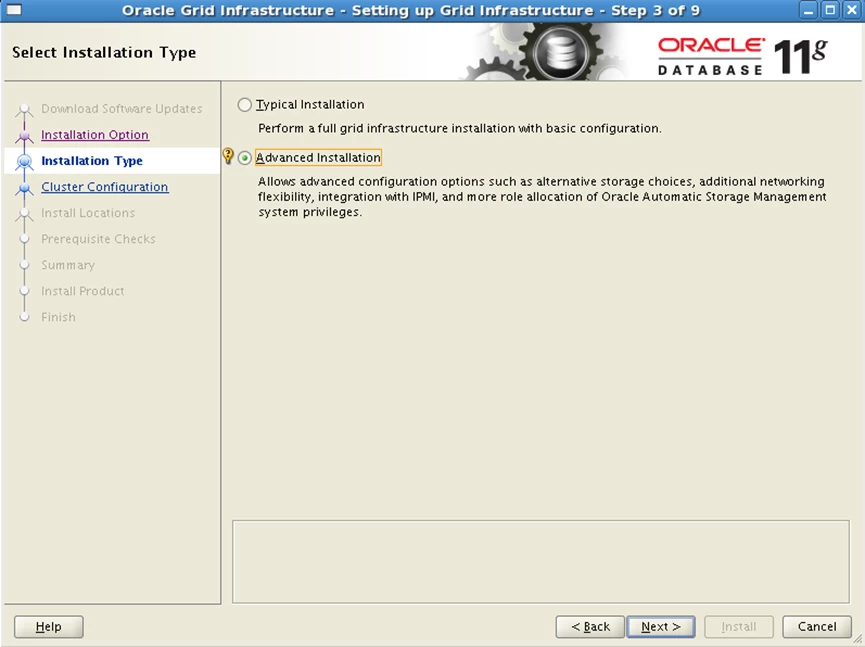Click the Help button
This screenshot has height=647, width=865.
[49, 627]
